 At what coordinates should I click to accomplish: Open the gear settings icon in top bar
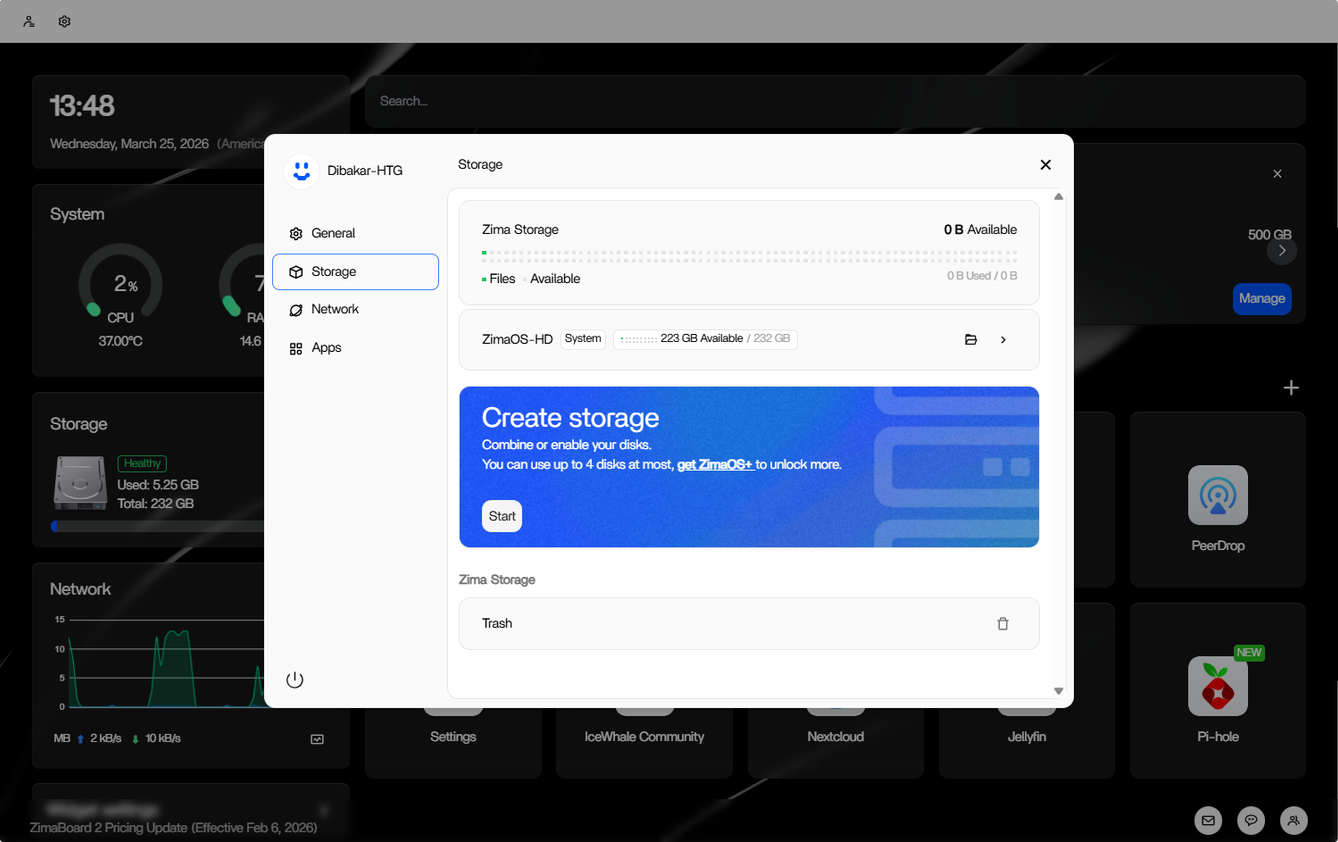(65, 21)
